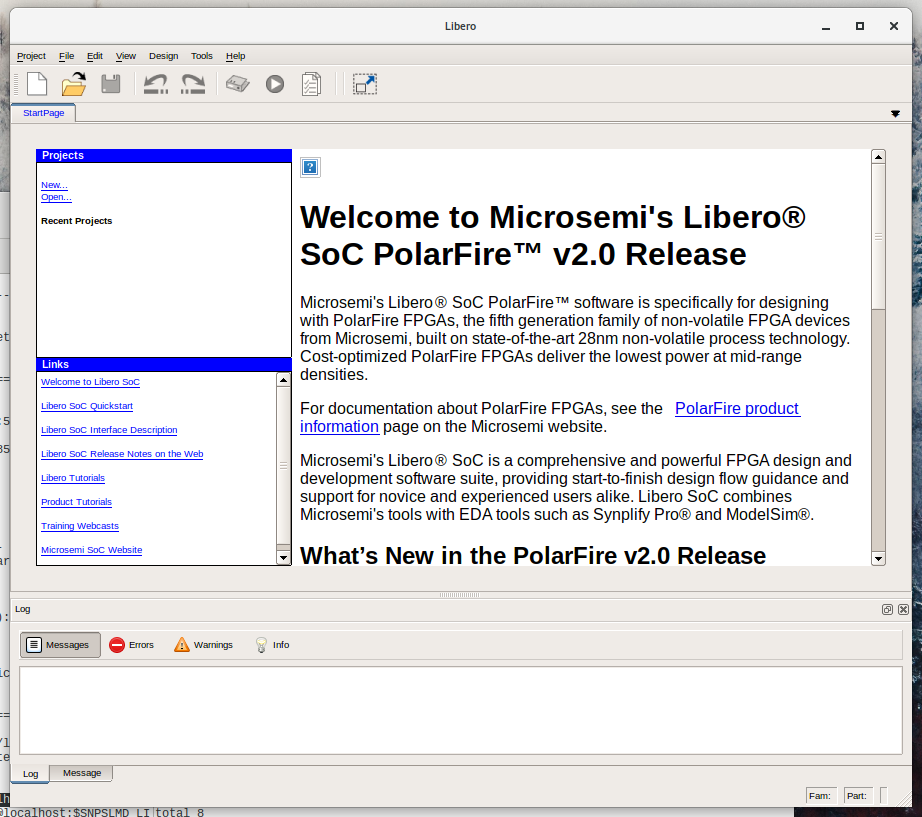Click the help question mark icon above welcome text
Image resolution: width=922 pixels, height=817 pixels.
[x=310, y=167]
